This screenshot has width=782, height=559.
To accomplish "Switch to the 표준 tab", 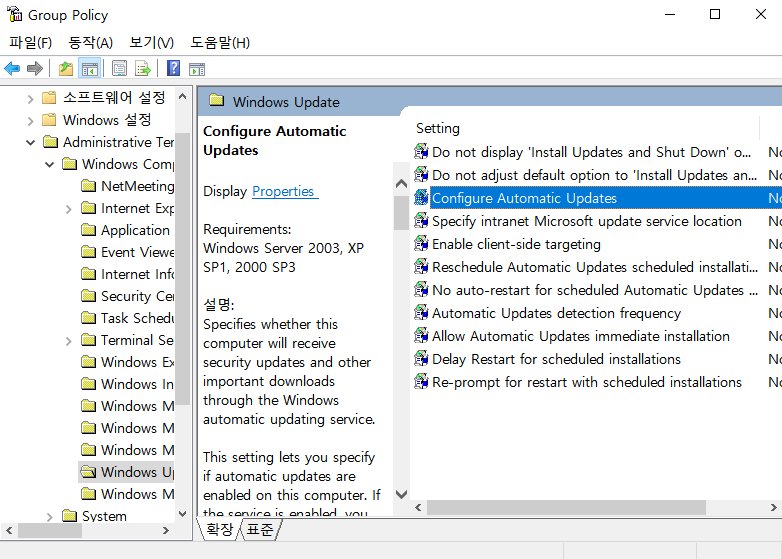I will [x=260, y=529].
